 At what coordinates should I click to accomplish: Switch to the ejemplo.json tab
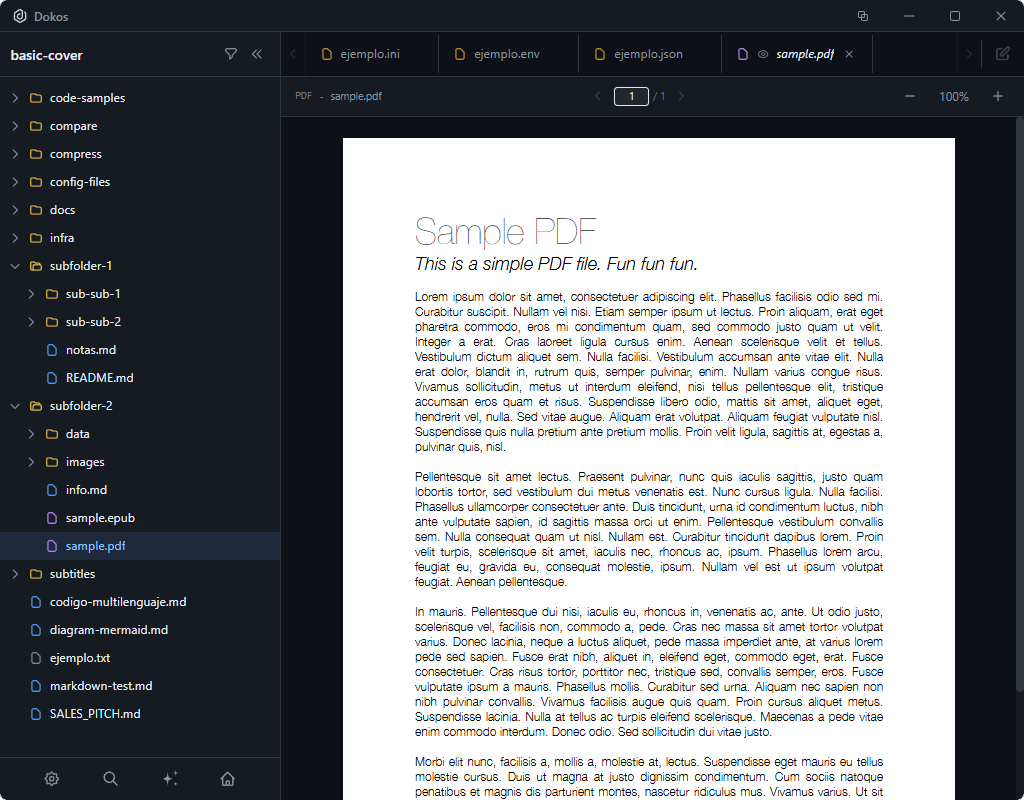click(x=649, y=54)
